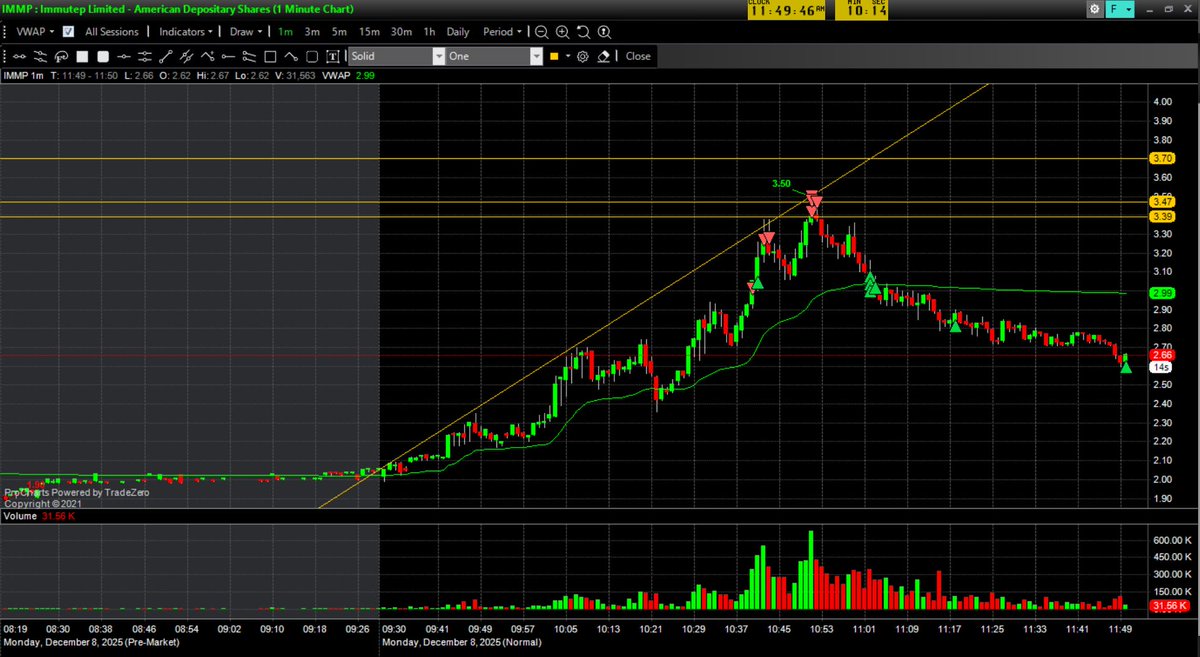Click the reset zoom magnifier icon
The height and width of the screenshot is (657, 1200).
[x=583, y=31]
